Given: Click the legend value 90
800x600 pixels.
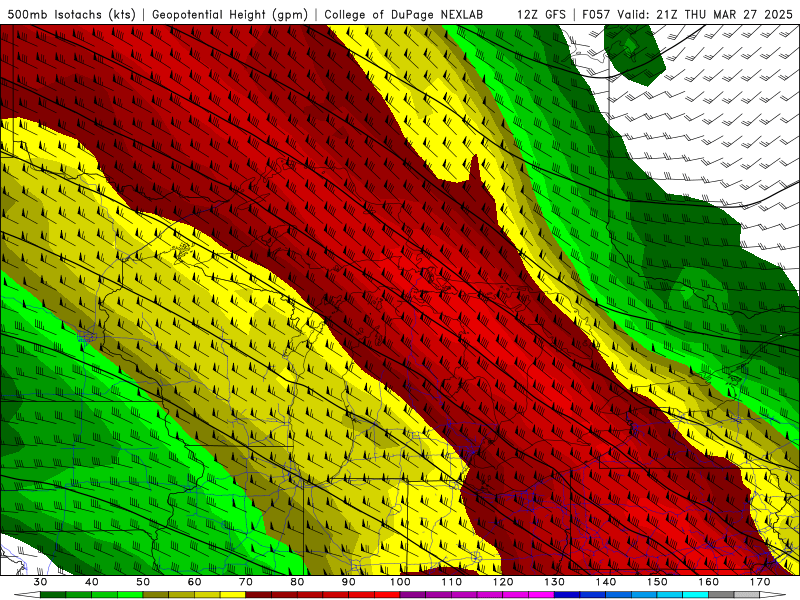Looking at the screenshot, I should point(349,582).
